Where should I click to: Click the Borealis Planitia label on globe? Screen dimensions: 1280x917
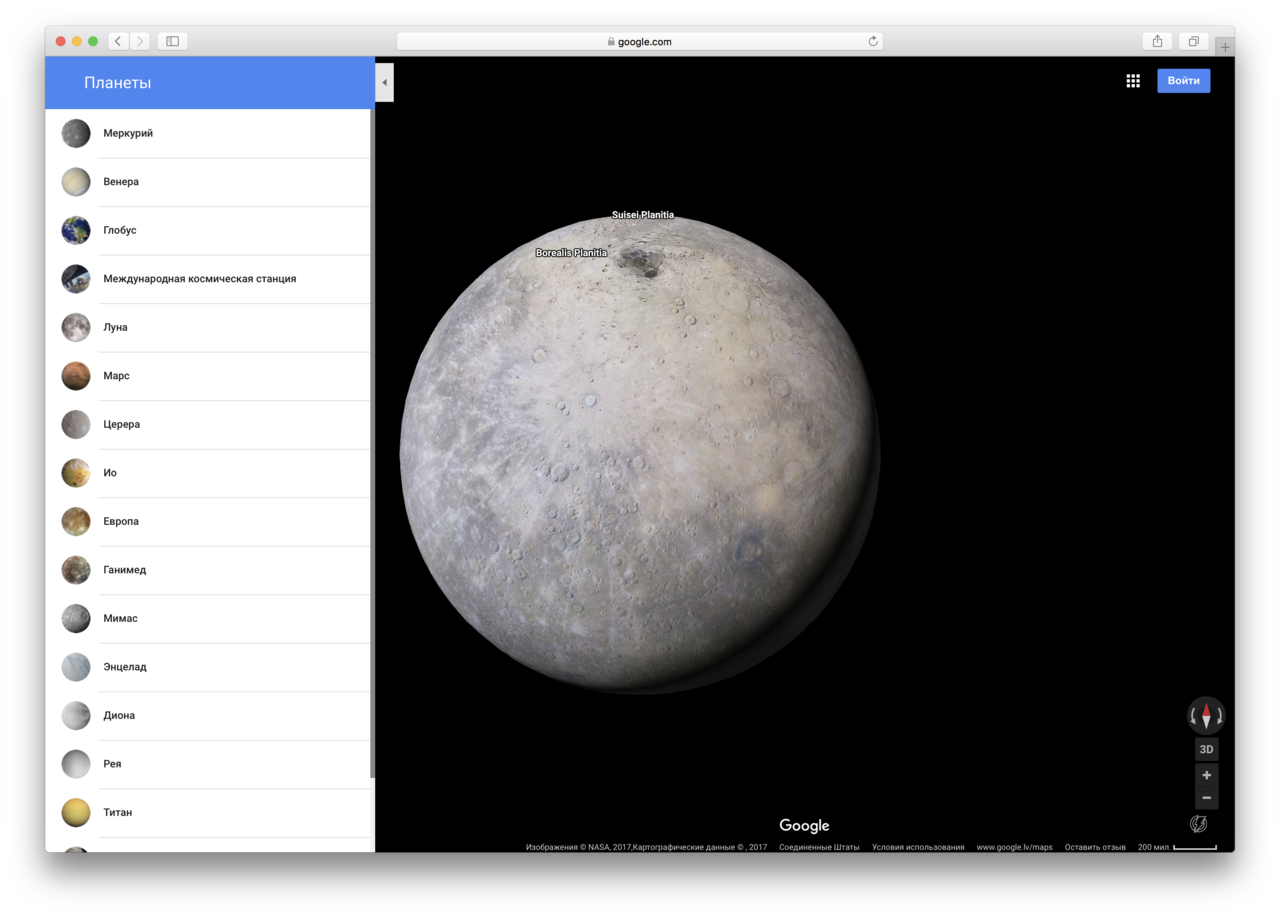(x=571, y=253)
